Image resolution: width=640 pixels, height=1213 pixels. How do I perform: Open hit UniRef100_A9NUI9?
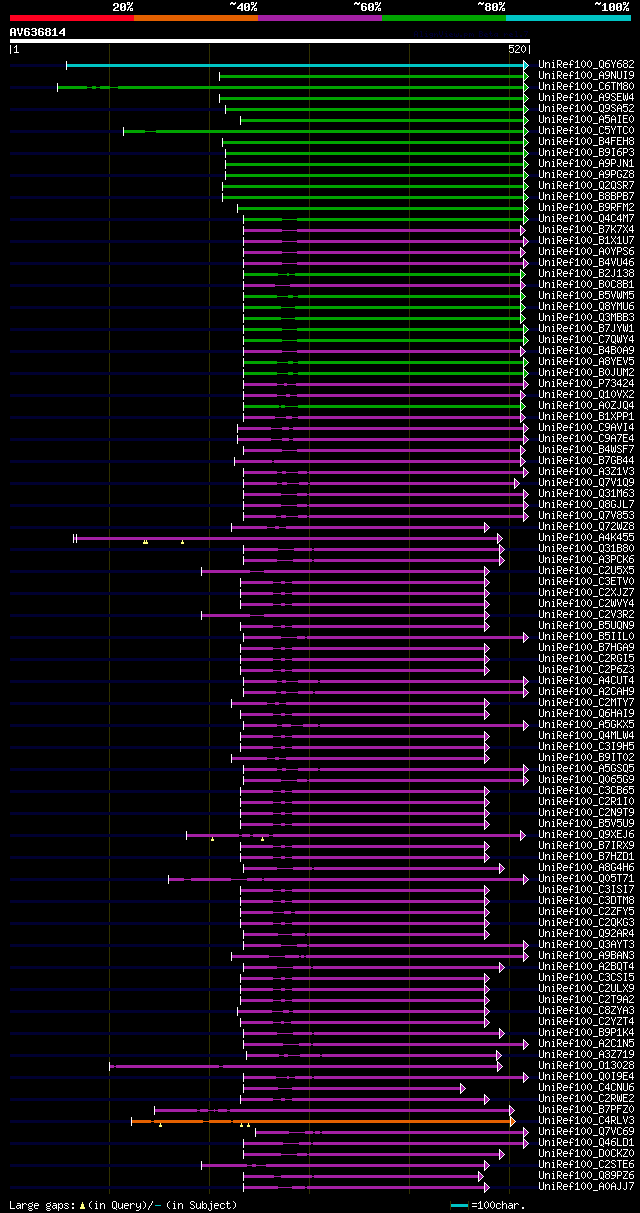tap(586, 76)
